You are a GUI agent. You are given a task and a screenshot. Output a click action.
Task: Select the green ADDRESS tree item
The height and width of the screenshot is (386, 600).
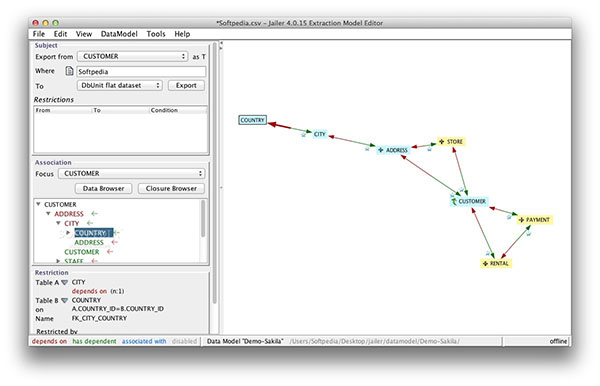pyautogui.click(x=89, y=243)
